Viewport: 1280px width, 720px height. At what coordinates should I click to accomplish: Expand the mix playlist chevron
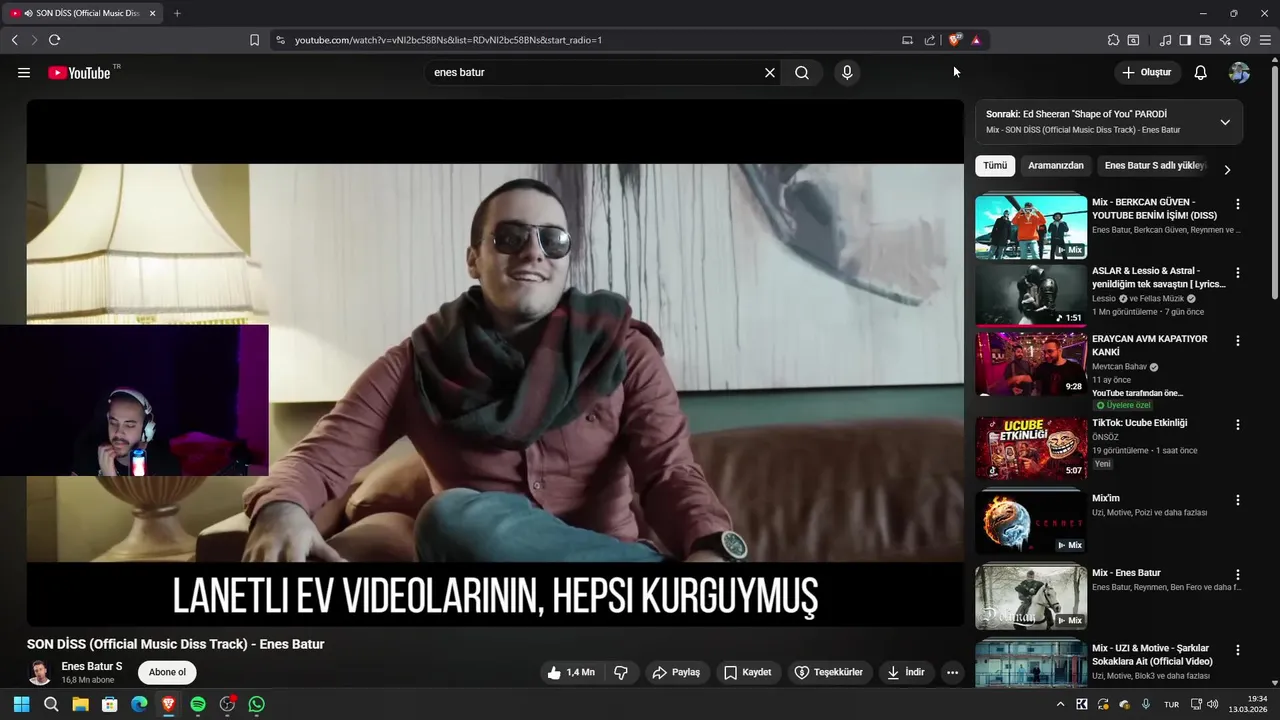click(x=1225, y=122)
